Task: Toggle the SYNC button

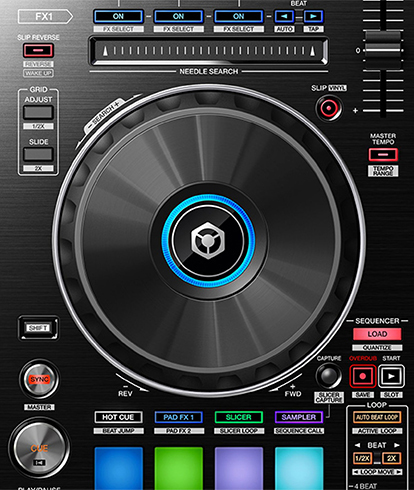Action: click(40, 379)
